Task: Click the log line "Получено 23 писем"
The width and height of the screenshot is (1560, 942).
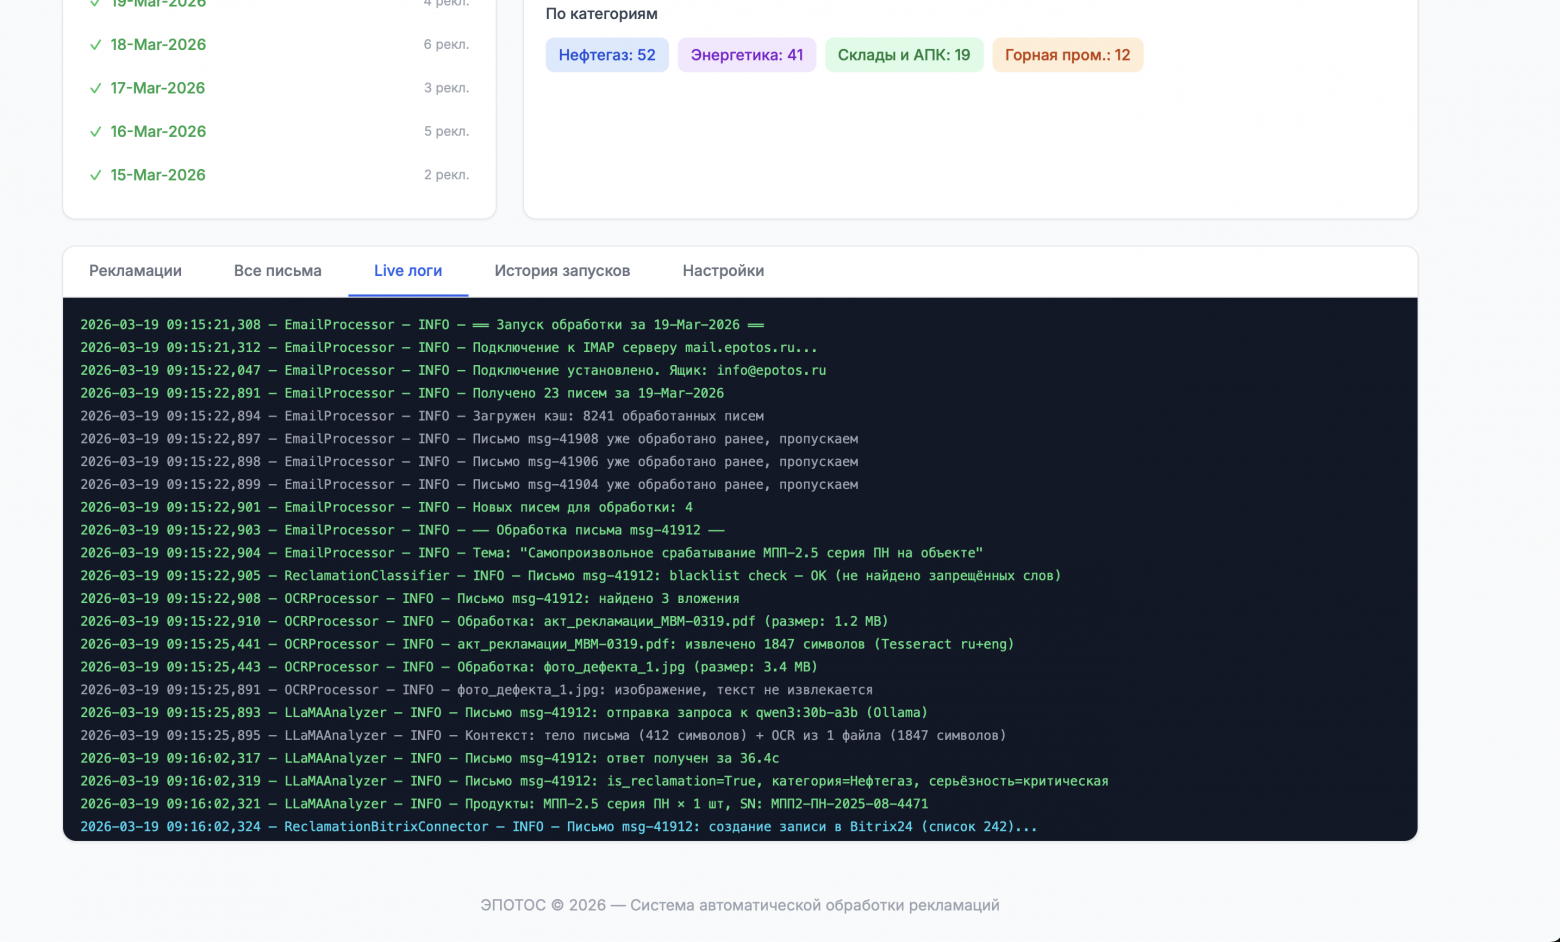Action: click(x=402, y=393)
